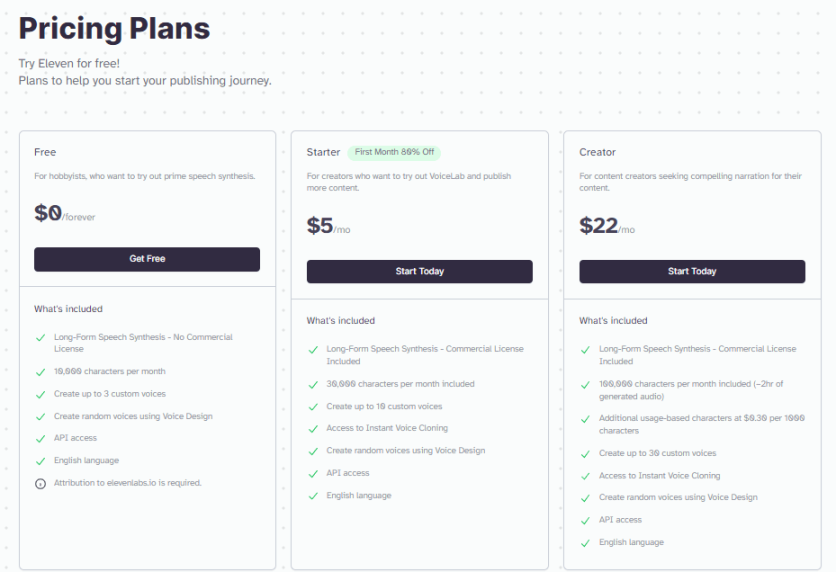Click the Starter plan title
The width and height of the screenshot is (836, 572).
(323, 152)
